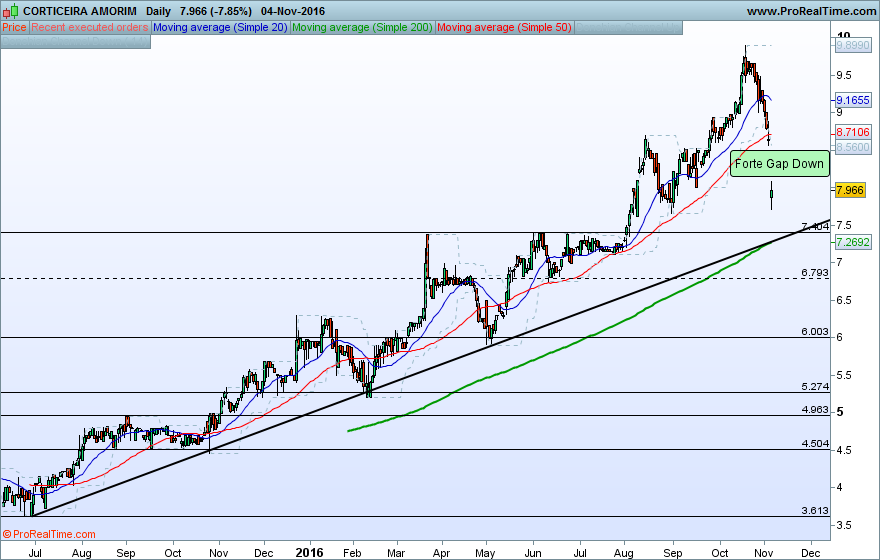880x560 pixels.
Task: Click the Aug label after Jul 2016 on the time axis
Action: click(x=624, y=553)
